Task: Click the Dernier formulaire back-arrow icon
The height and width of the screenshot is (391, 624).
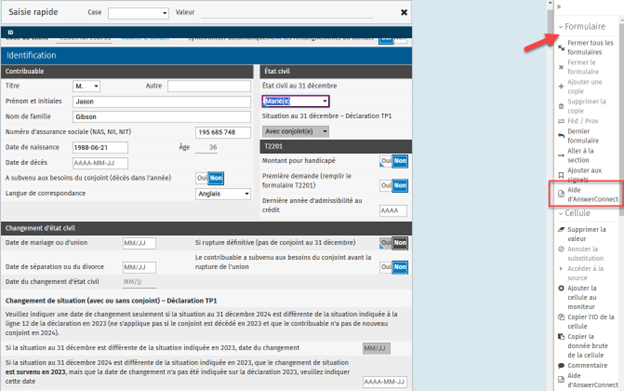Action: click(561, 136)
